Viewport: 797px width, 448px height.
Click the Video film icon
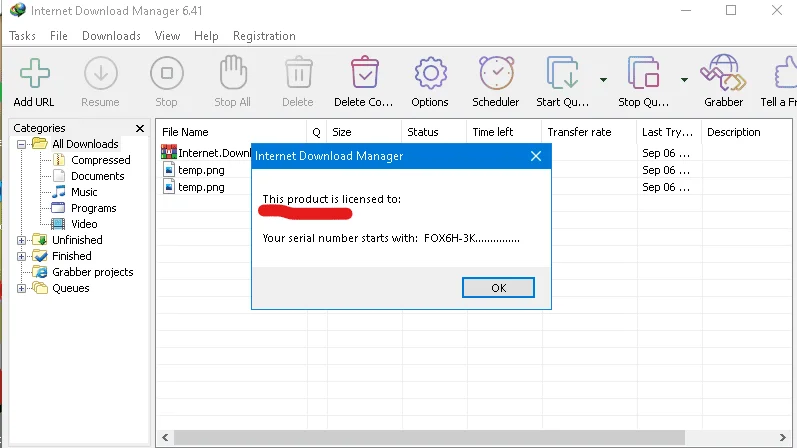point(58,224)
